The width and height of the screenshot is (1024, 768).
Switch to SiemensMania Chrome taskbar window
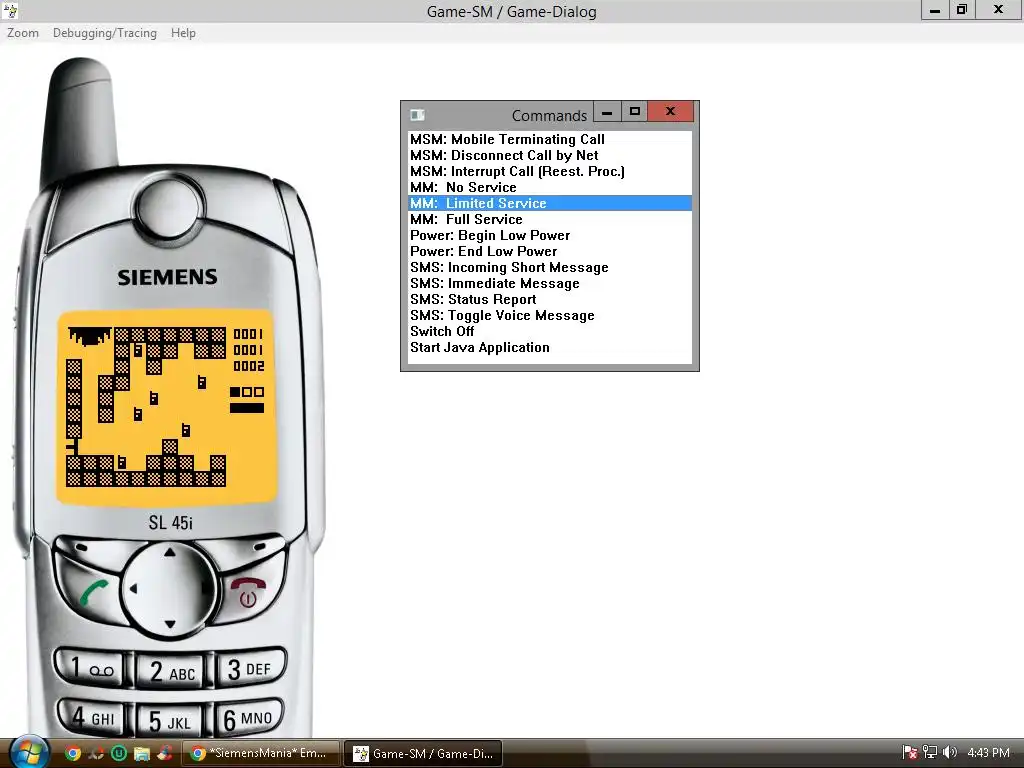point(261,753)
